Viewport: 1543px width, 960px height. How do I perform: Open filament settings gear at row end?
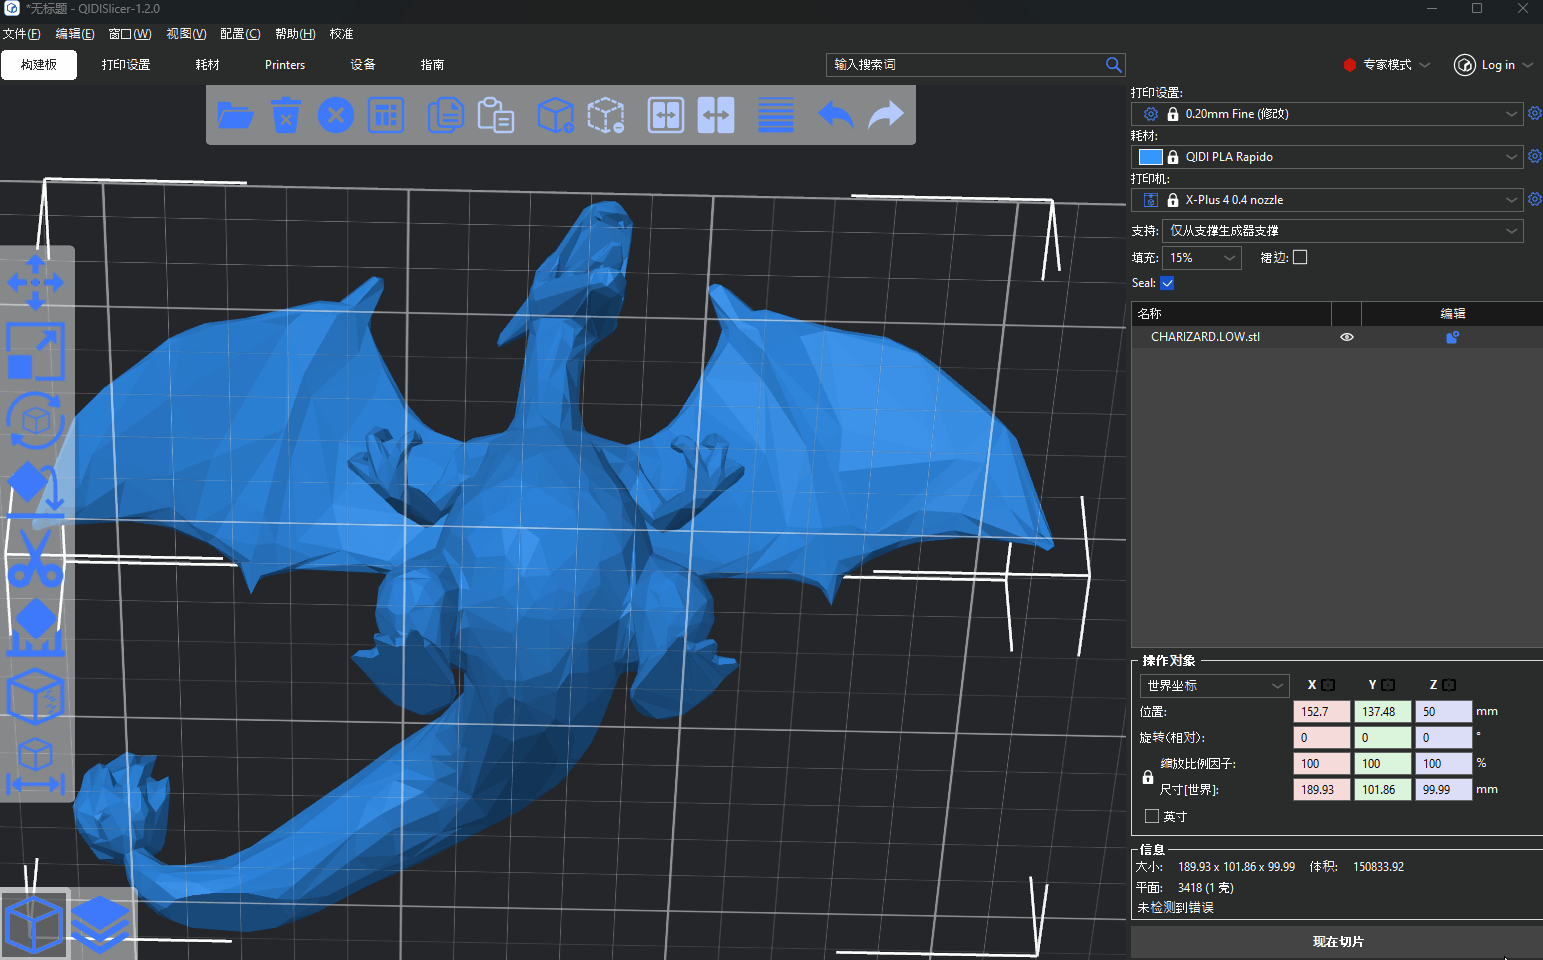(x=1534, y=157)
